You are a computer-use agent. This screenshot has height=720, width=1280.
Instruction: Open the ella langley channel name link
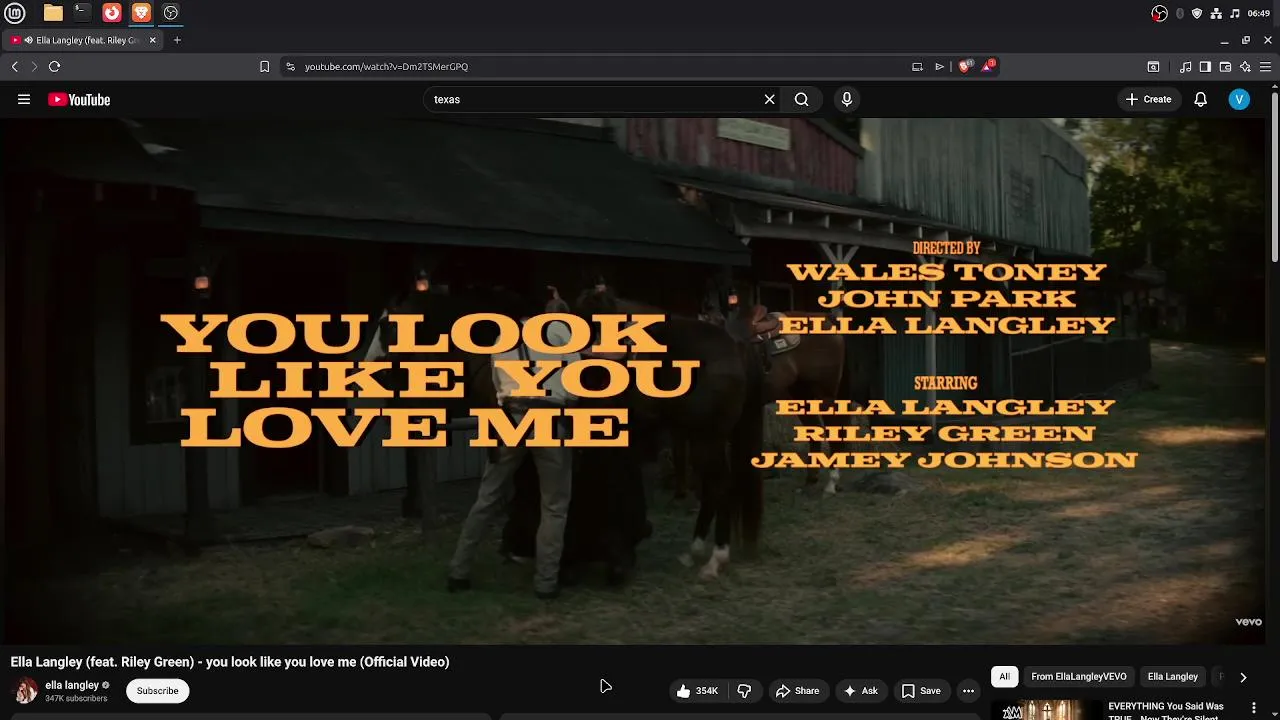72,685
